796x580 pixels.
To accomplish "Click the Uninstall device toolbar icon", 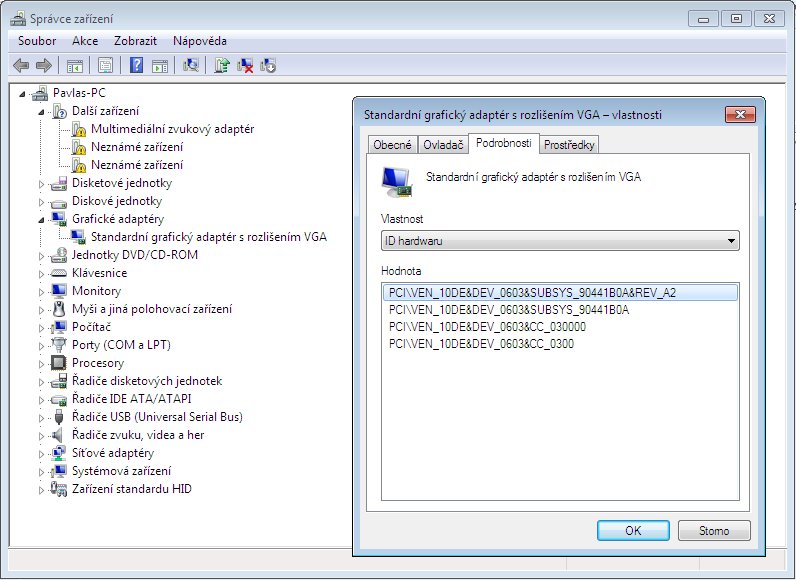I will click(x=245, y=66).
